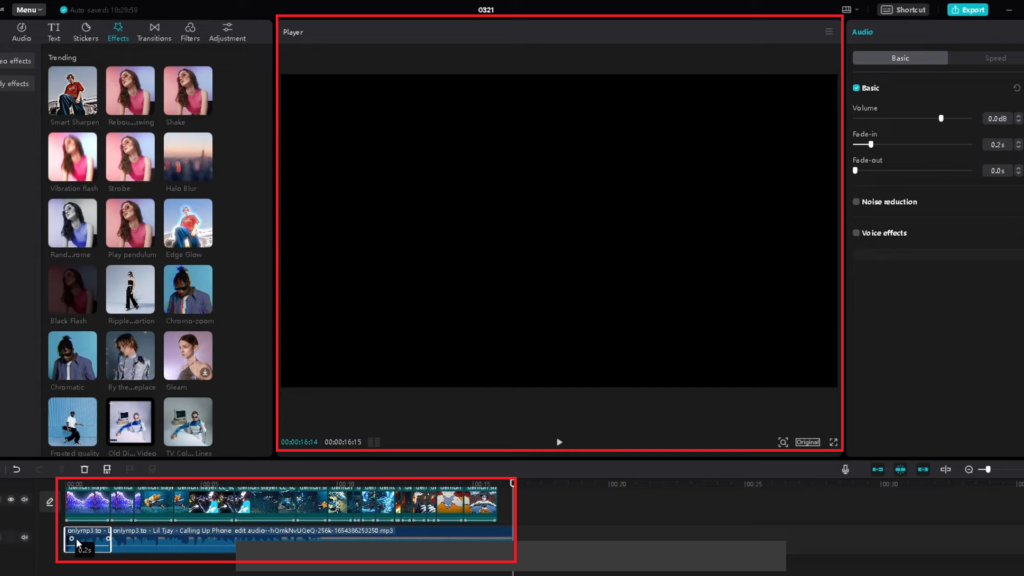Open the Shortcut settings
Viewport: 1024px width, 576px height.
903,9
